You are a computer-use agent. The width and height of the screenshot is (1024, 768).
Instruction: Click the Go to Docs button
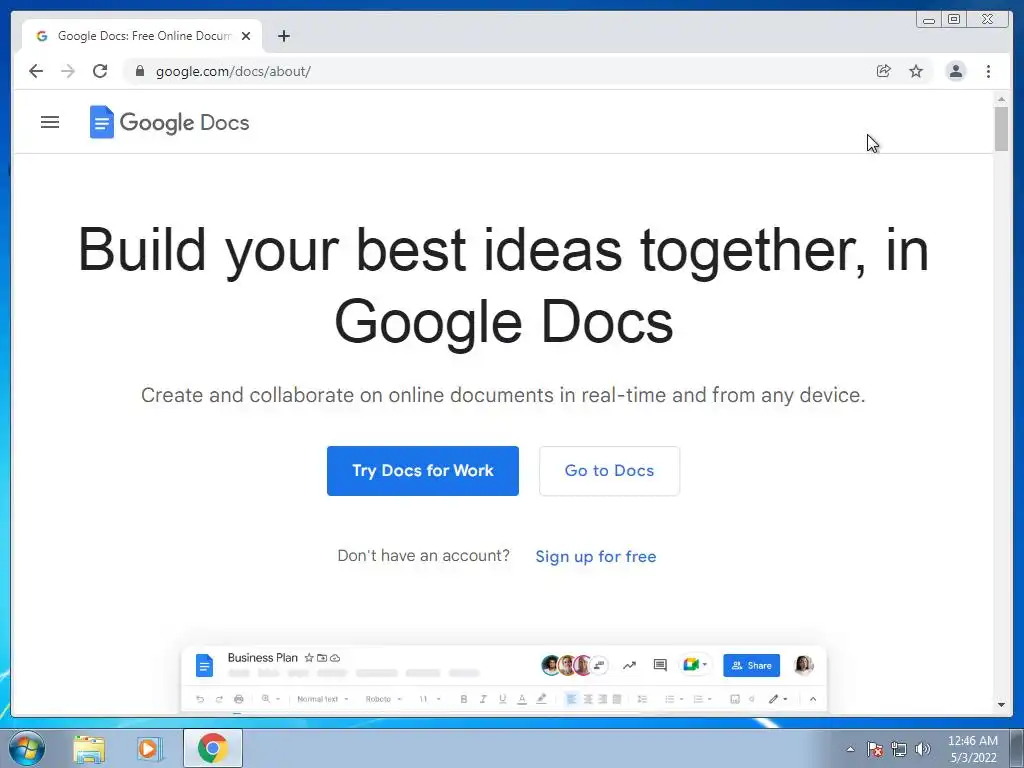(609, 471)
